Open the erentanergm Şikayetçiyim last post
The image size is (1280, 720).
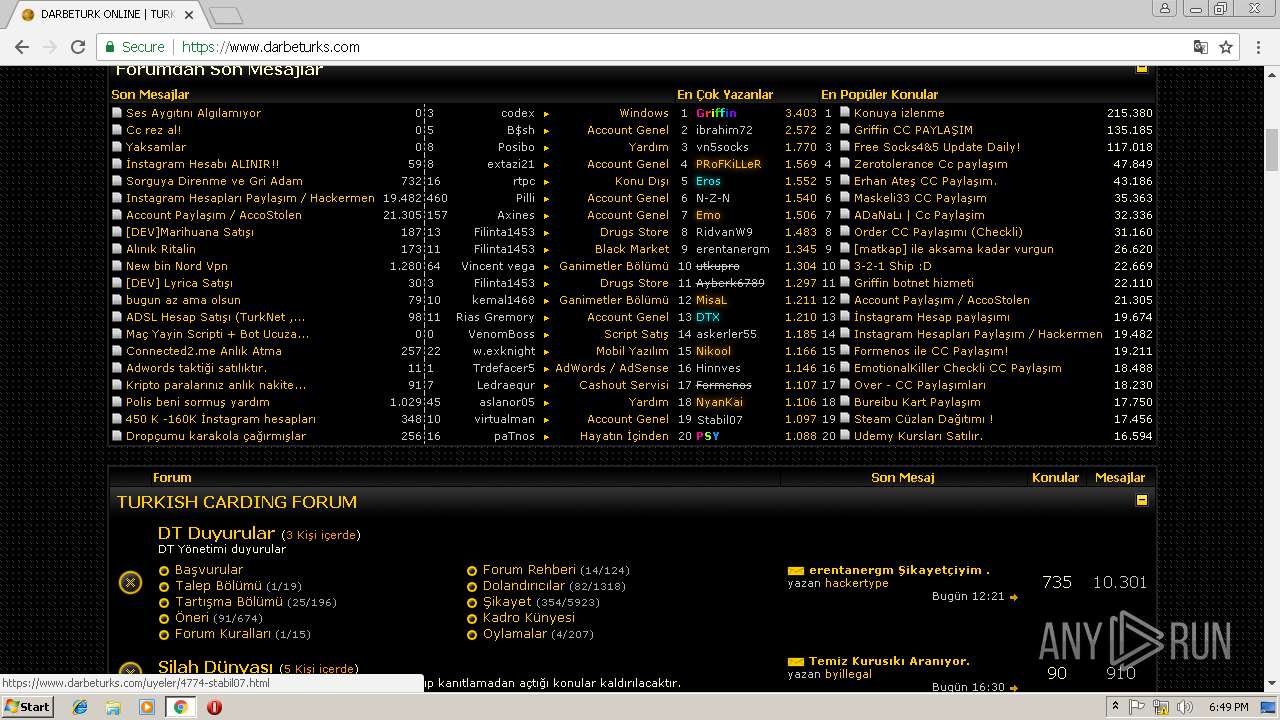pos(899,570)
